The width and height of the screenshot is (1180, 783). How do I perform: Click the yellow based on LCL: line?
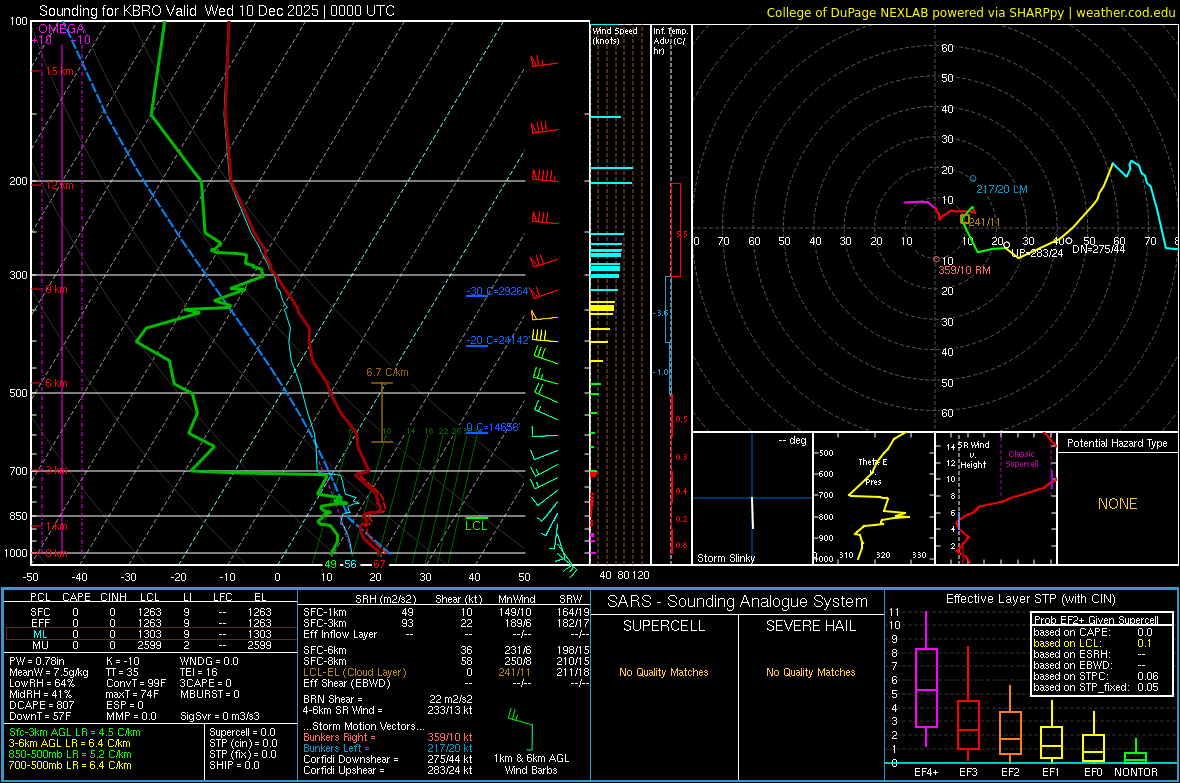click(x=1093, y=643)
